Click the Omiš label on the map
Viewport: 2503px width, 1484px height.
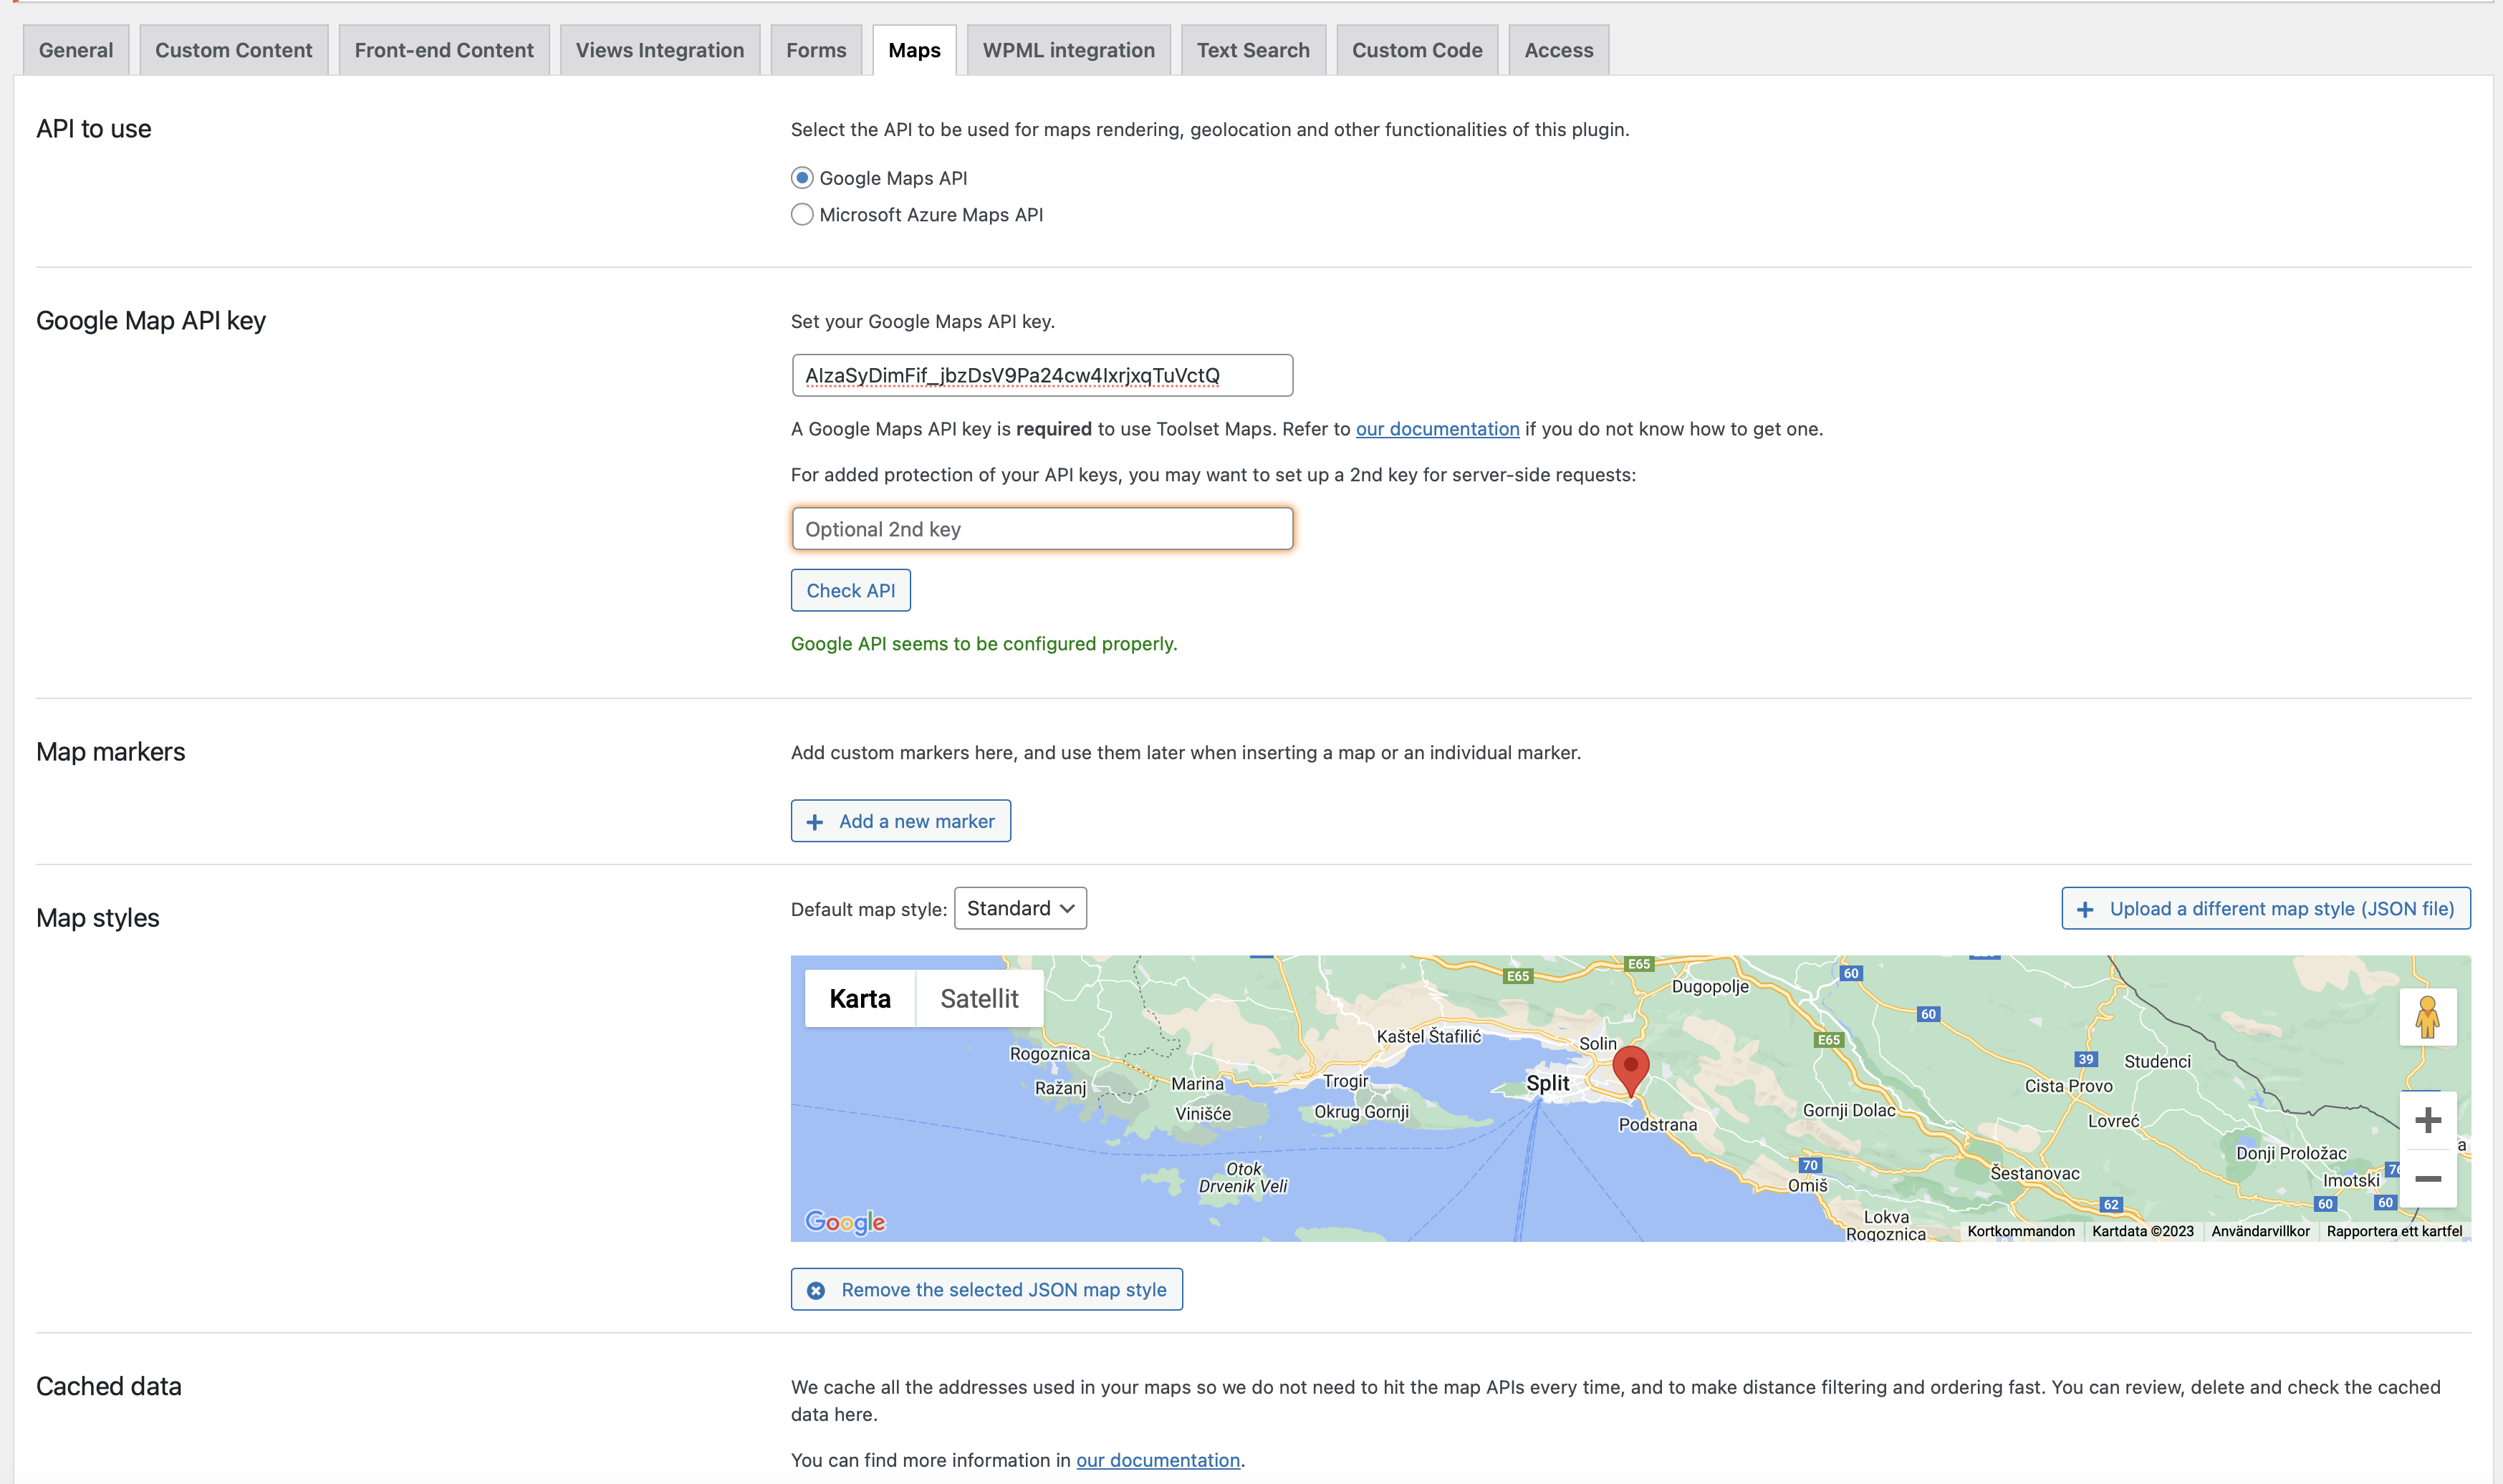[1808, 1185]
